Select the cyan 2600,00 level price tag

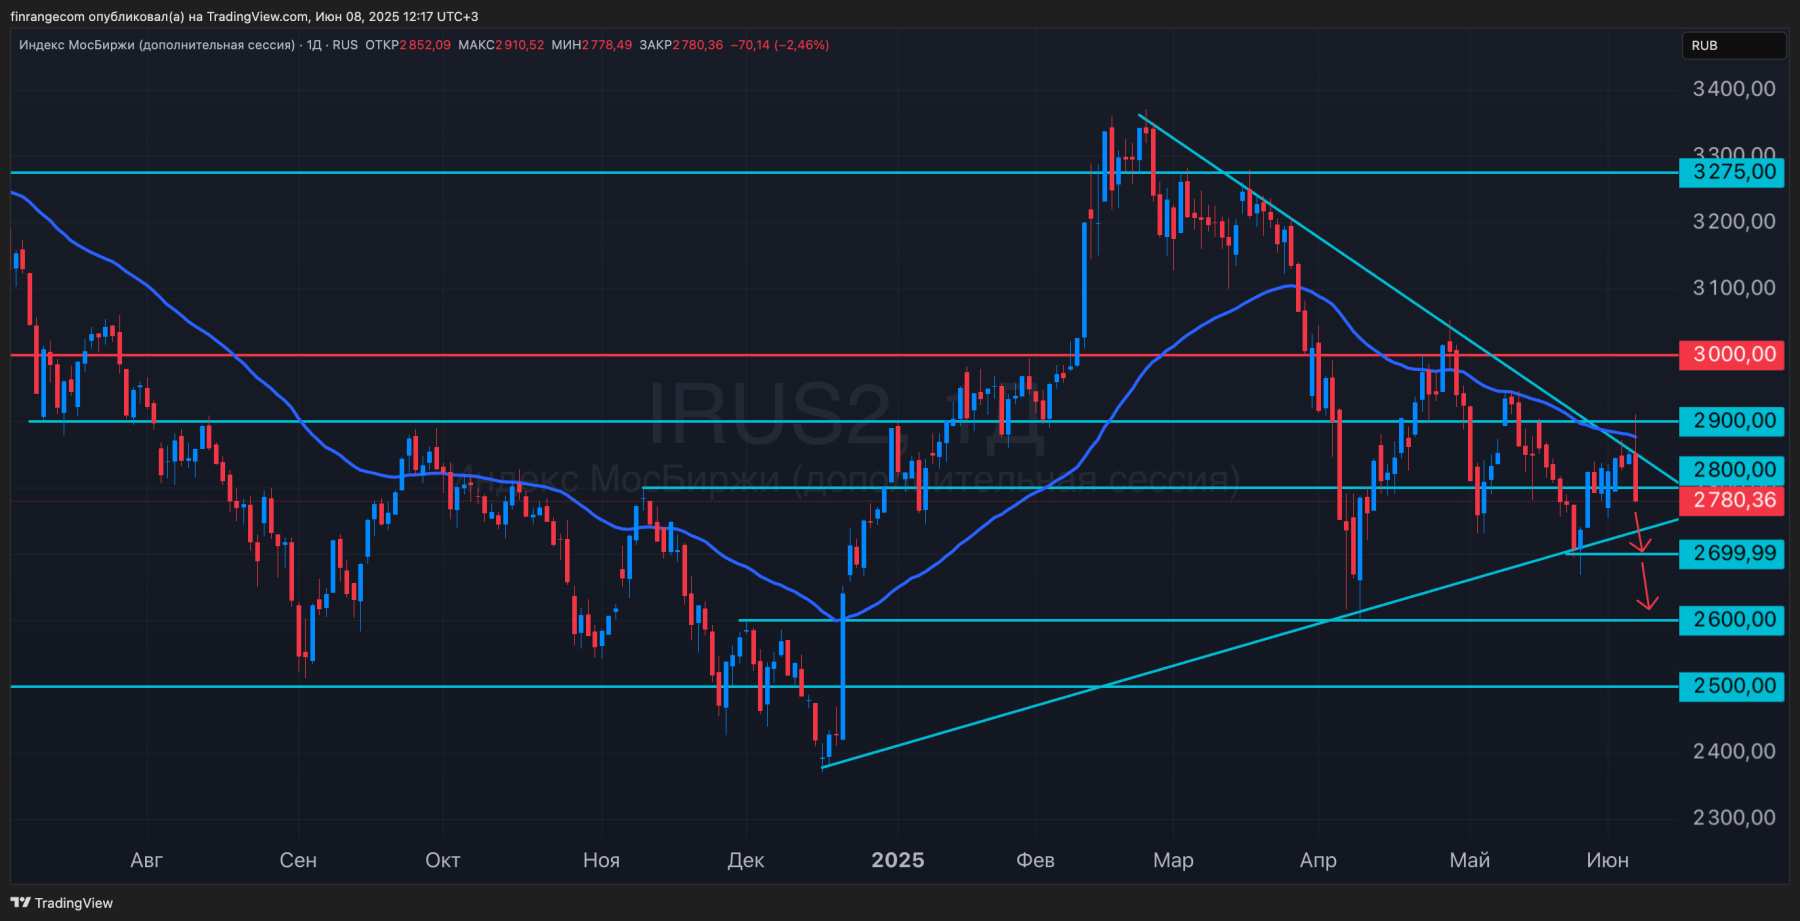click(1733, 620)
